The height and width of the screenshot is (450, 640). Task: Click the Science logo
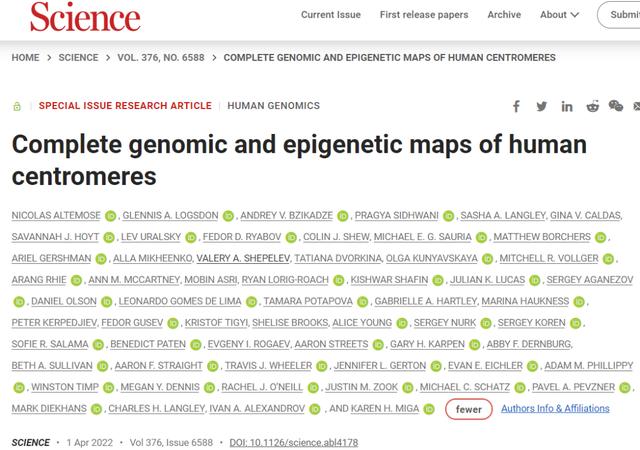(84, 16)
